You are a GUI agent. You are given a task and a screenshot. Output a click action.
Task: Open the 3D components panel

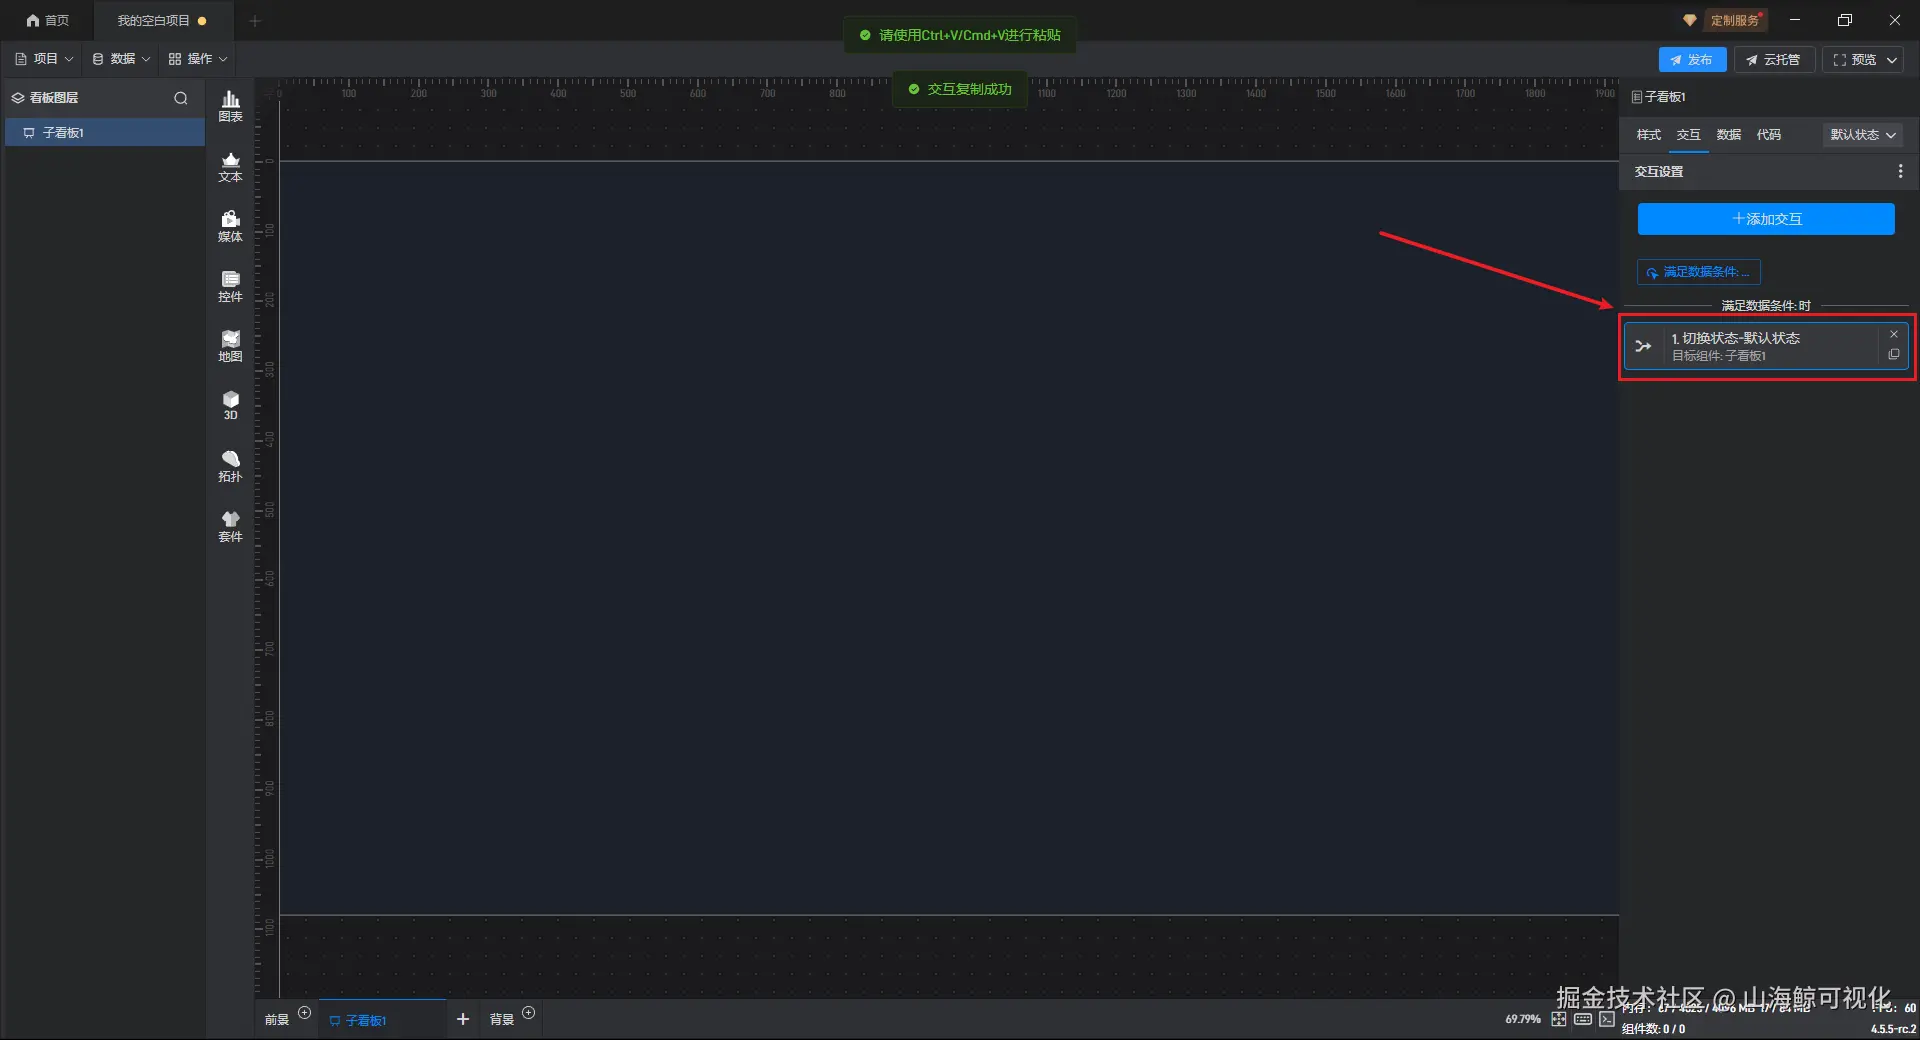tap(230, 405)
